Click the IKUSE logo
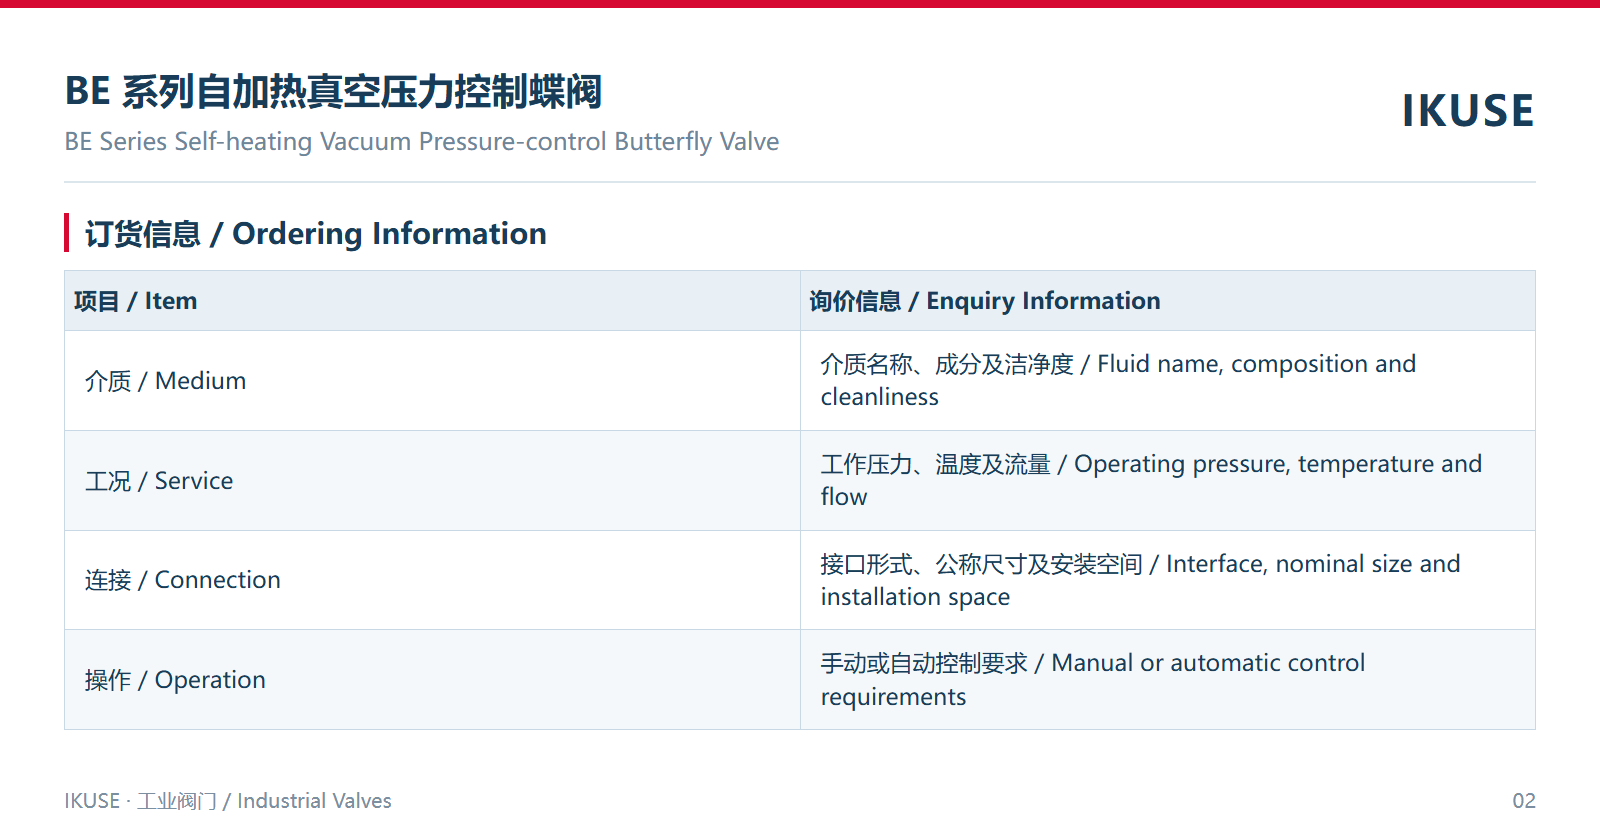 tap(1467, 111)
